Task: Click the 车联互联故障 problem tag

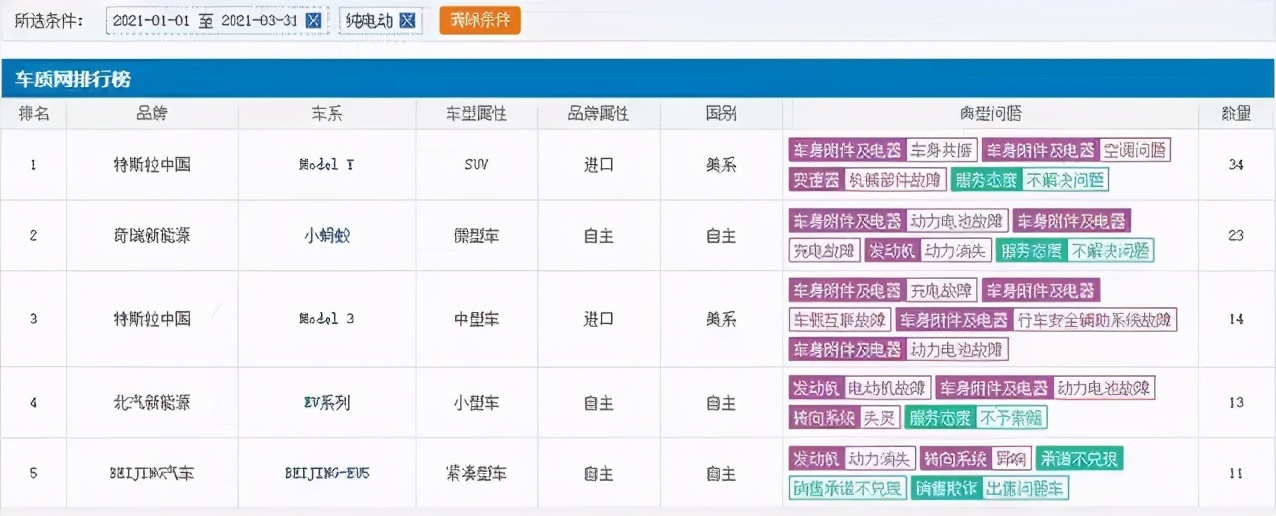Action: click(x=839, y=320)
